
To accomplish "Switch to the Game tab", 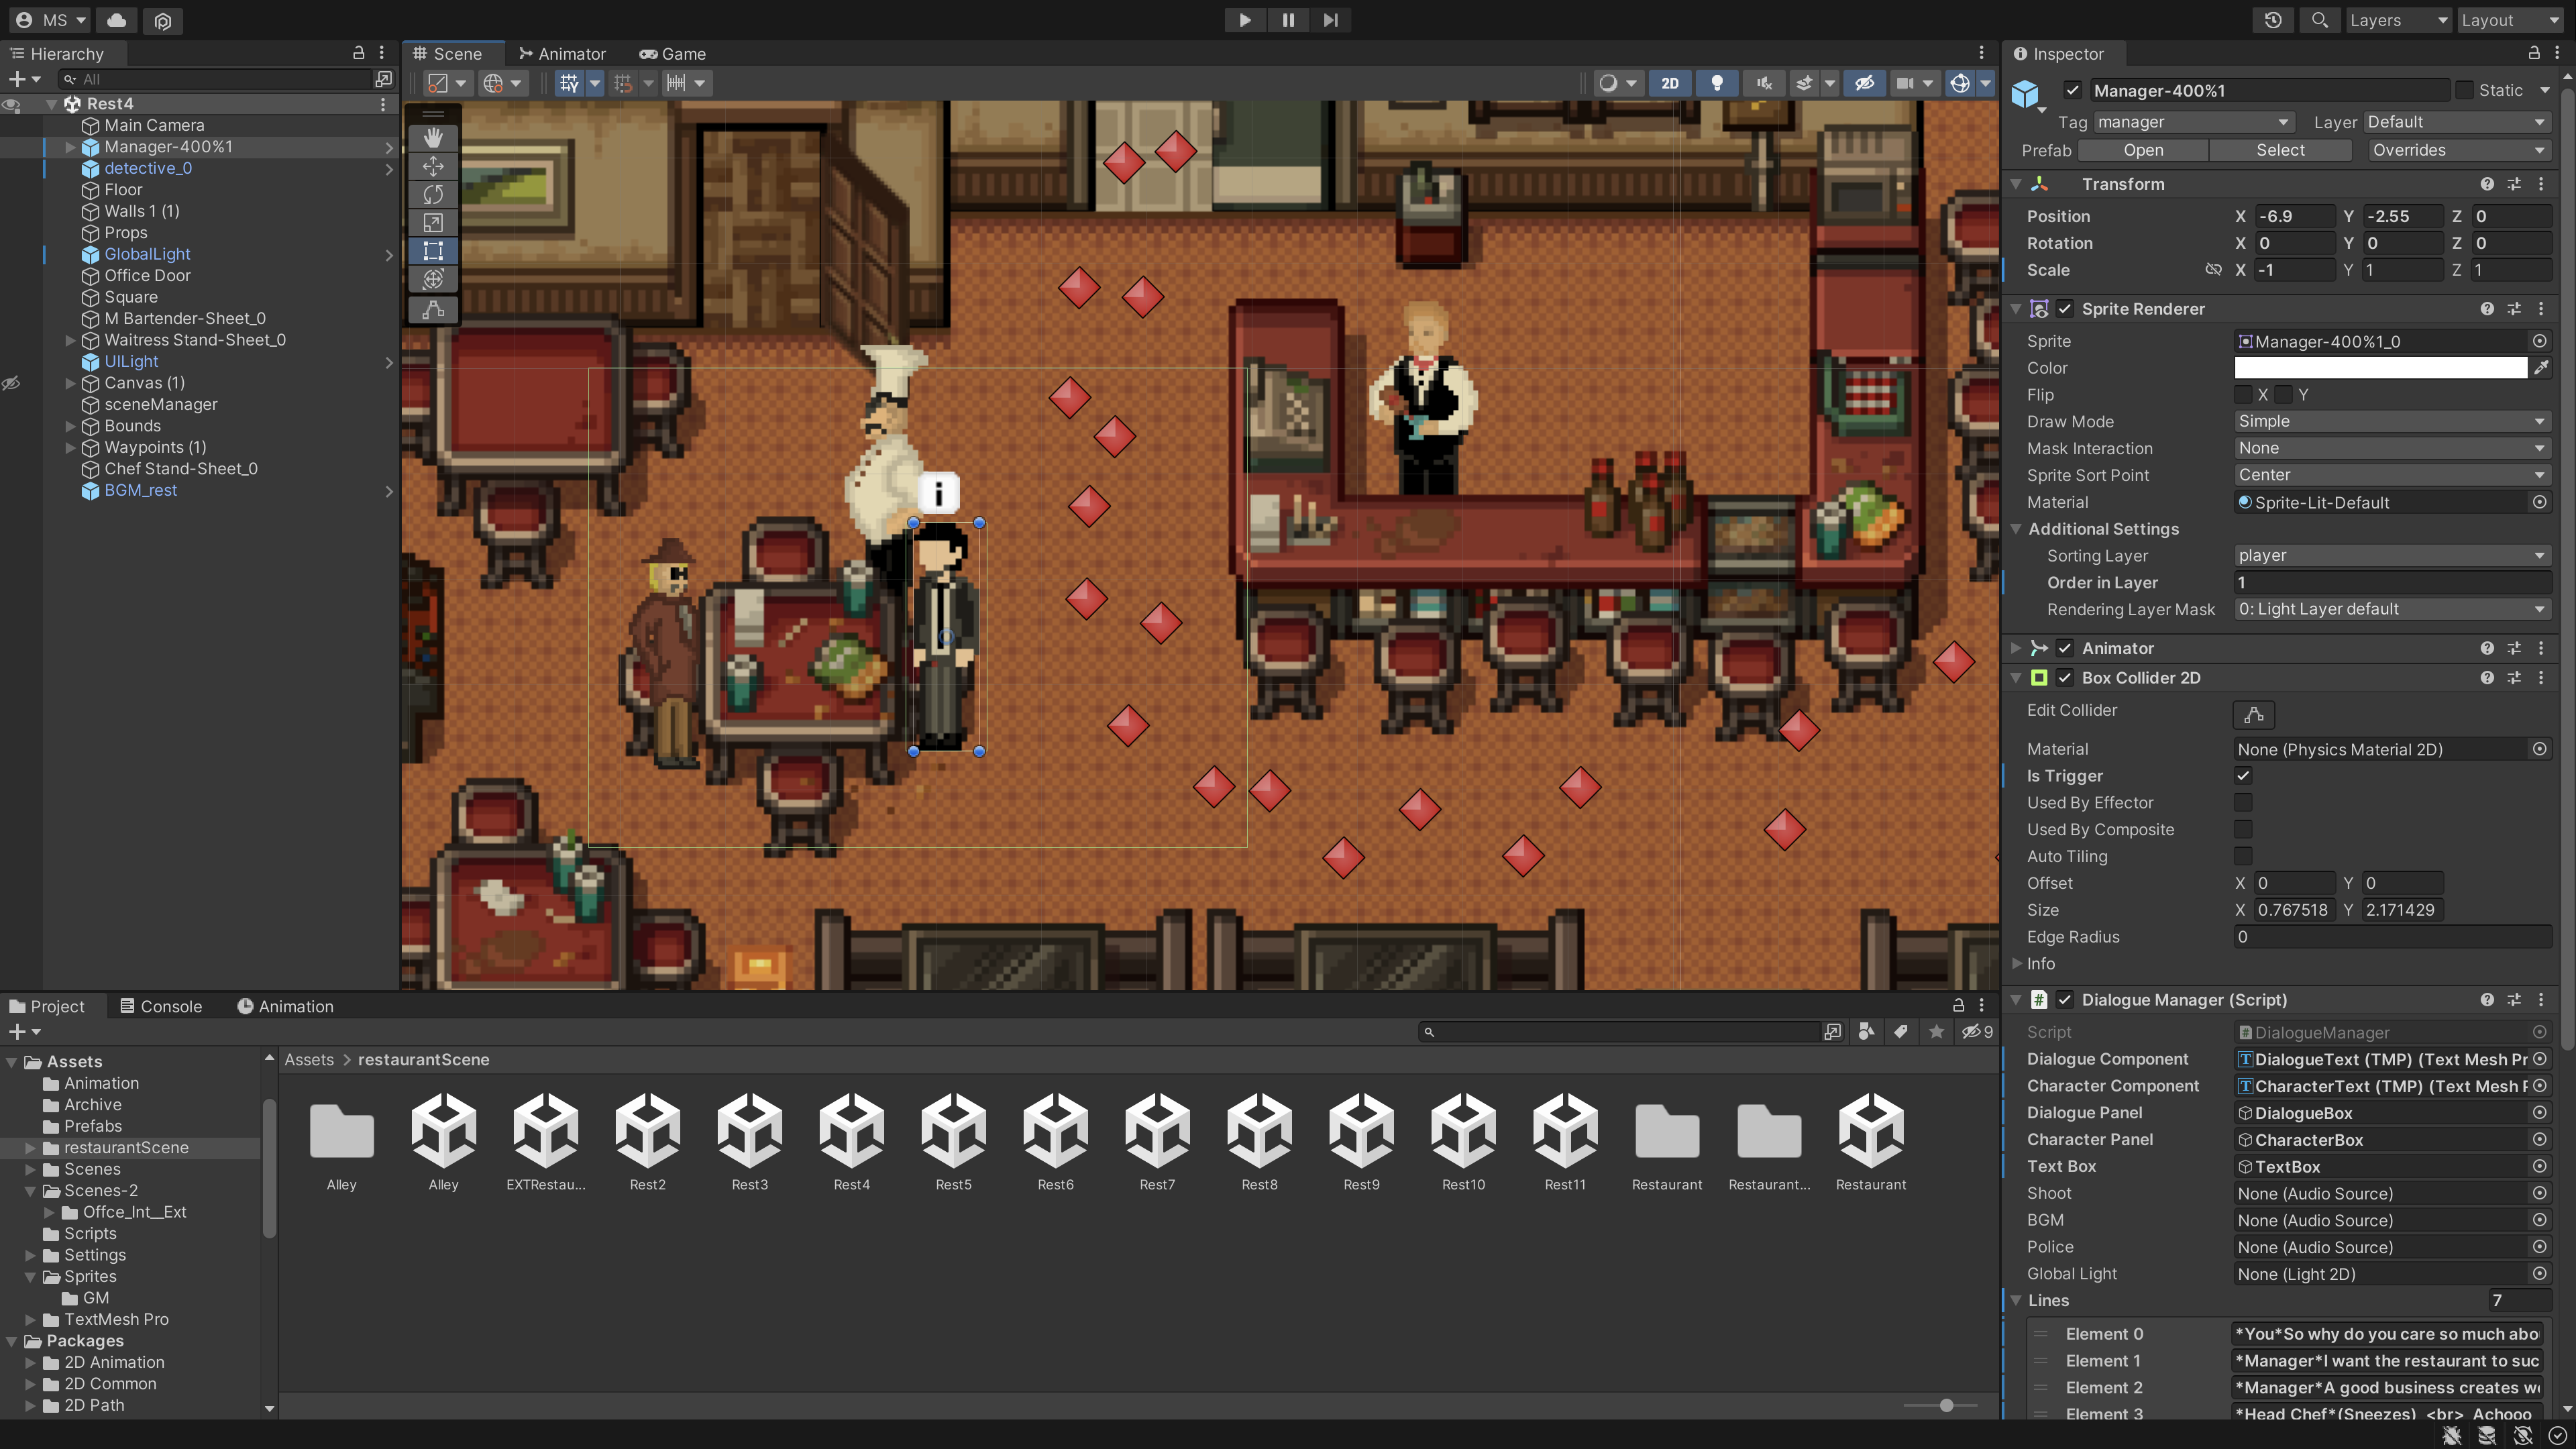I will pyautogui.click(x=673, y=54).
